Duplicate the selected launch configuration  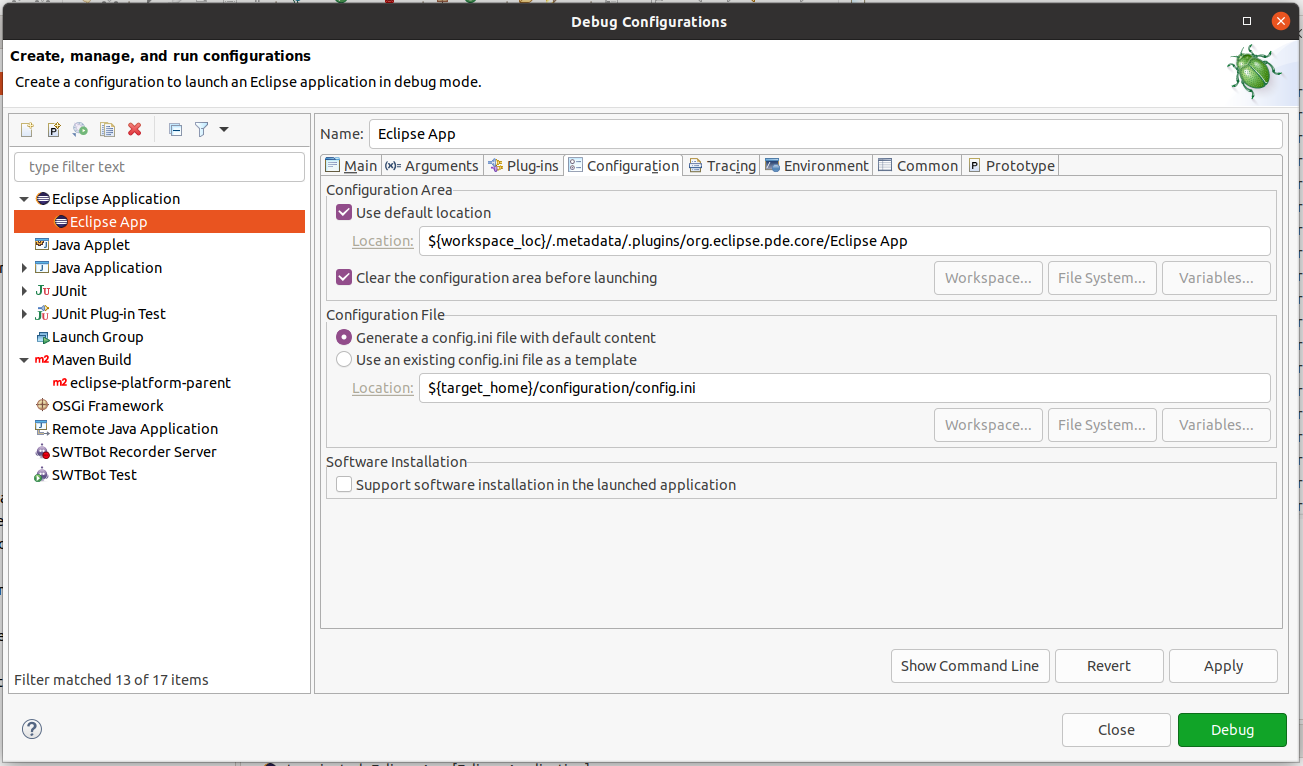pyautogui.click(x=108, y=129)
